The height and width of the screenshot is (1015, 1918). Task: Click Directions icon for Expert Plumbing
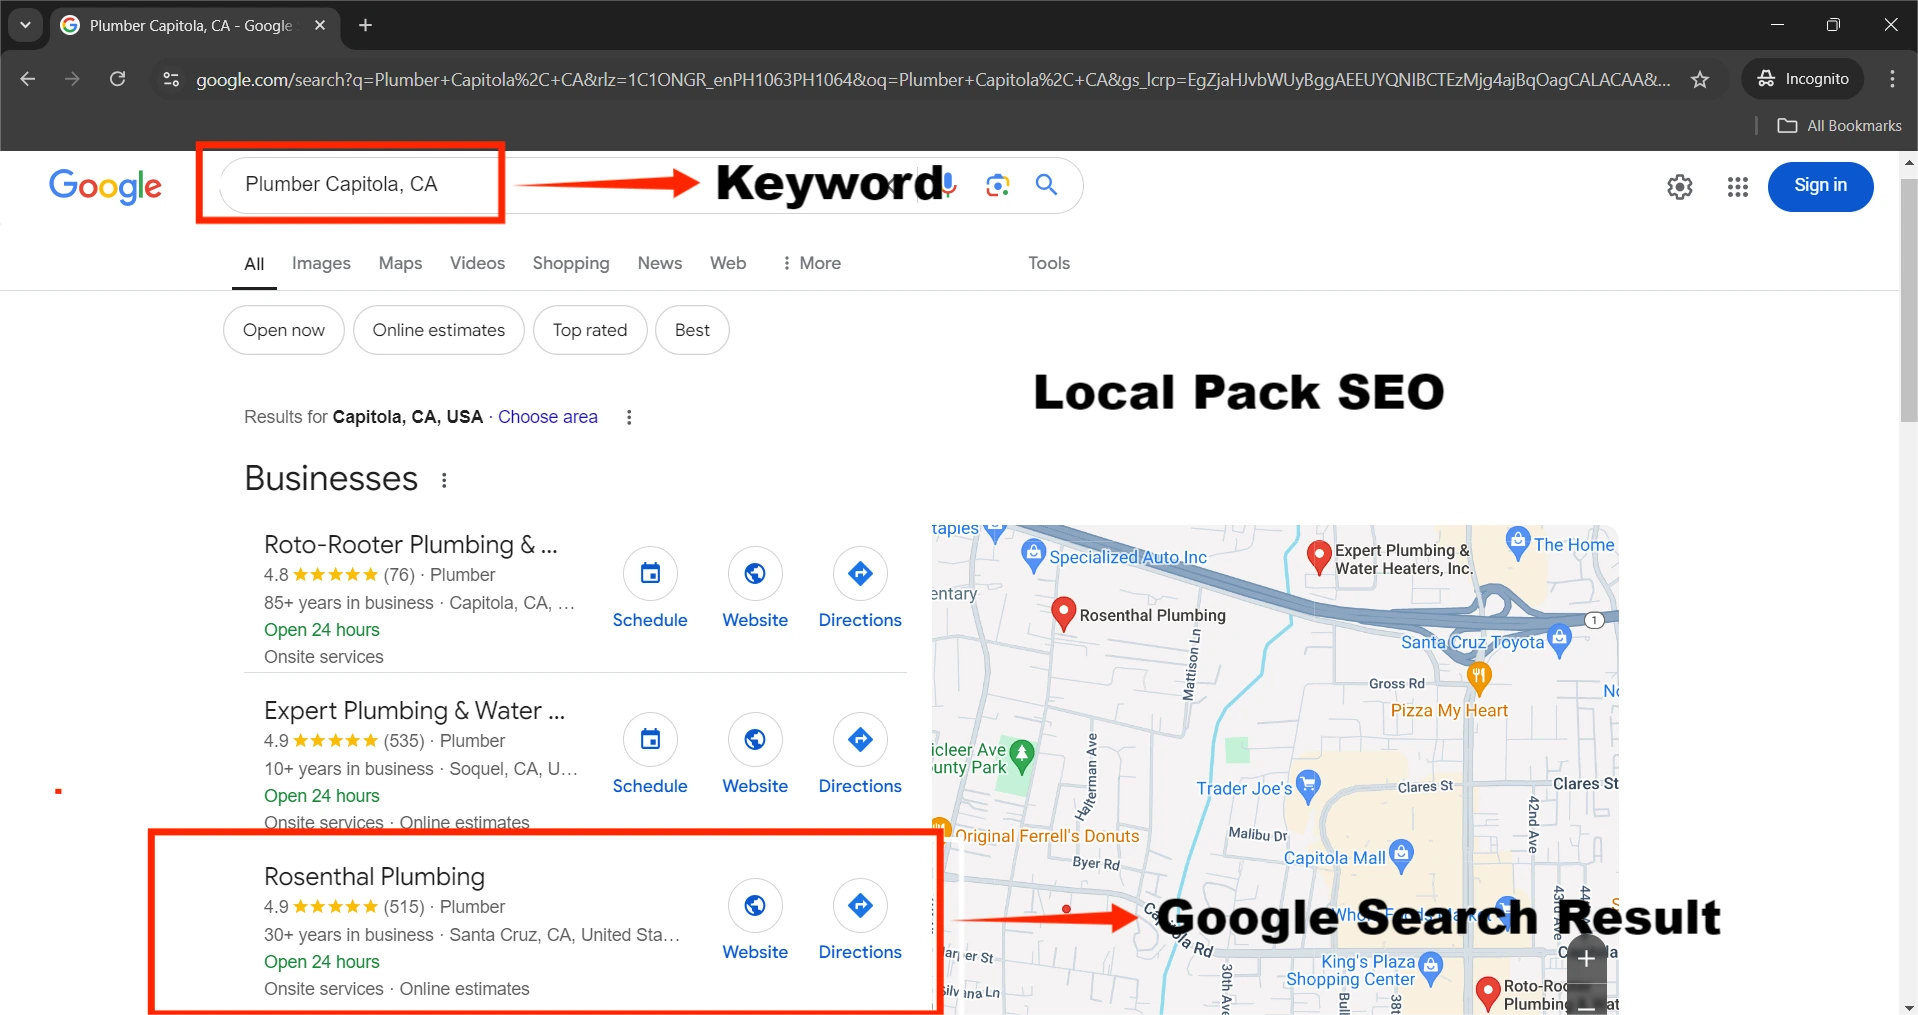click(860, 739)
